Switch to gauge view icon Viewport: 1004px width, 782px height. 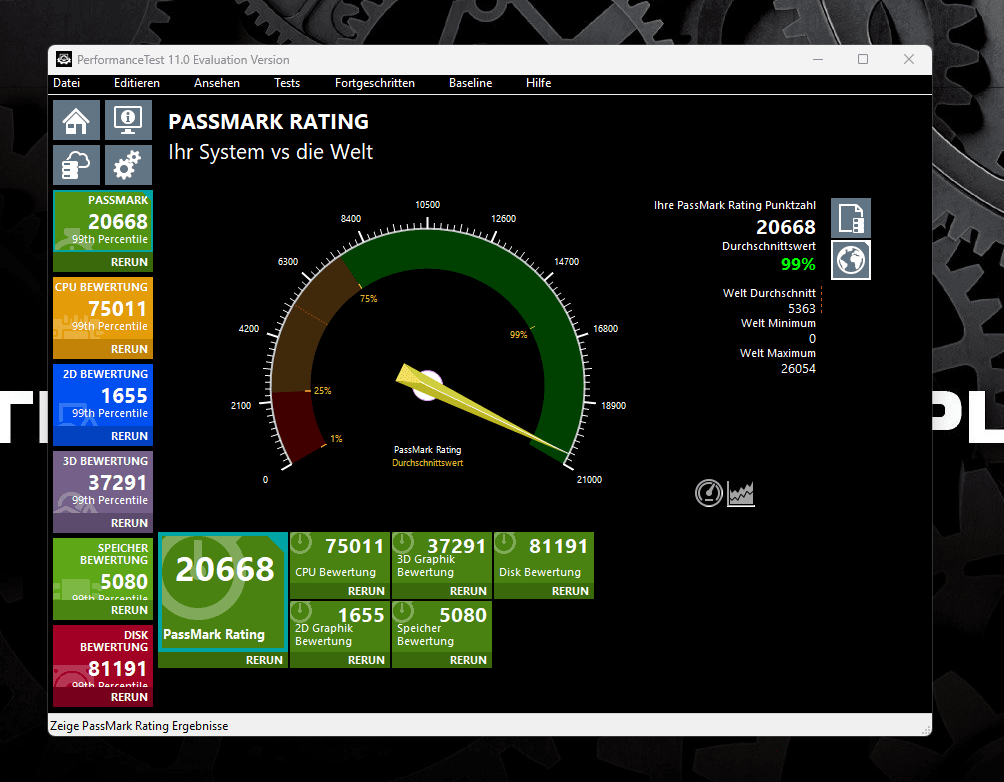point(709,493)
